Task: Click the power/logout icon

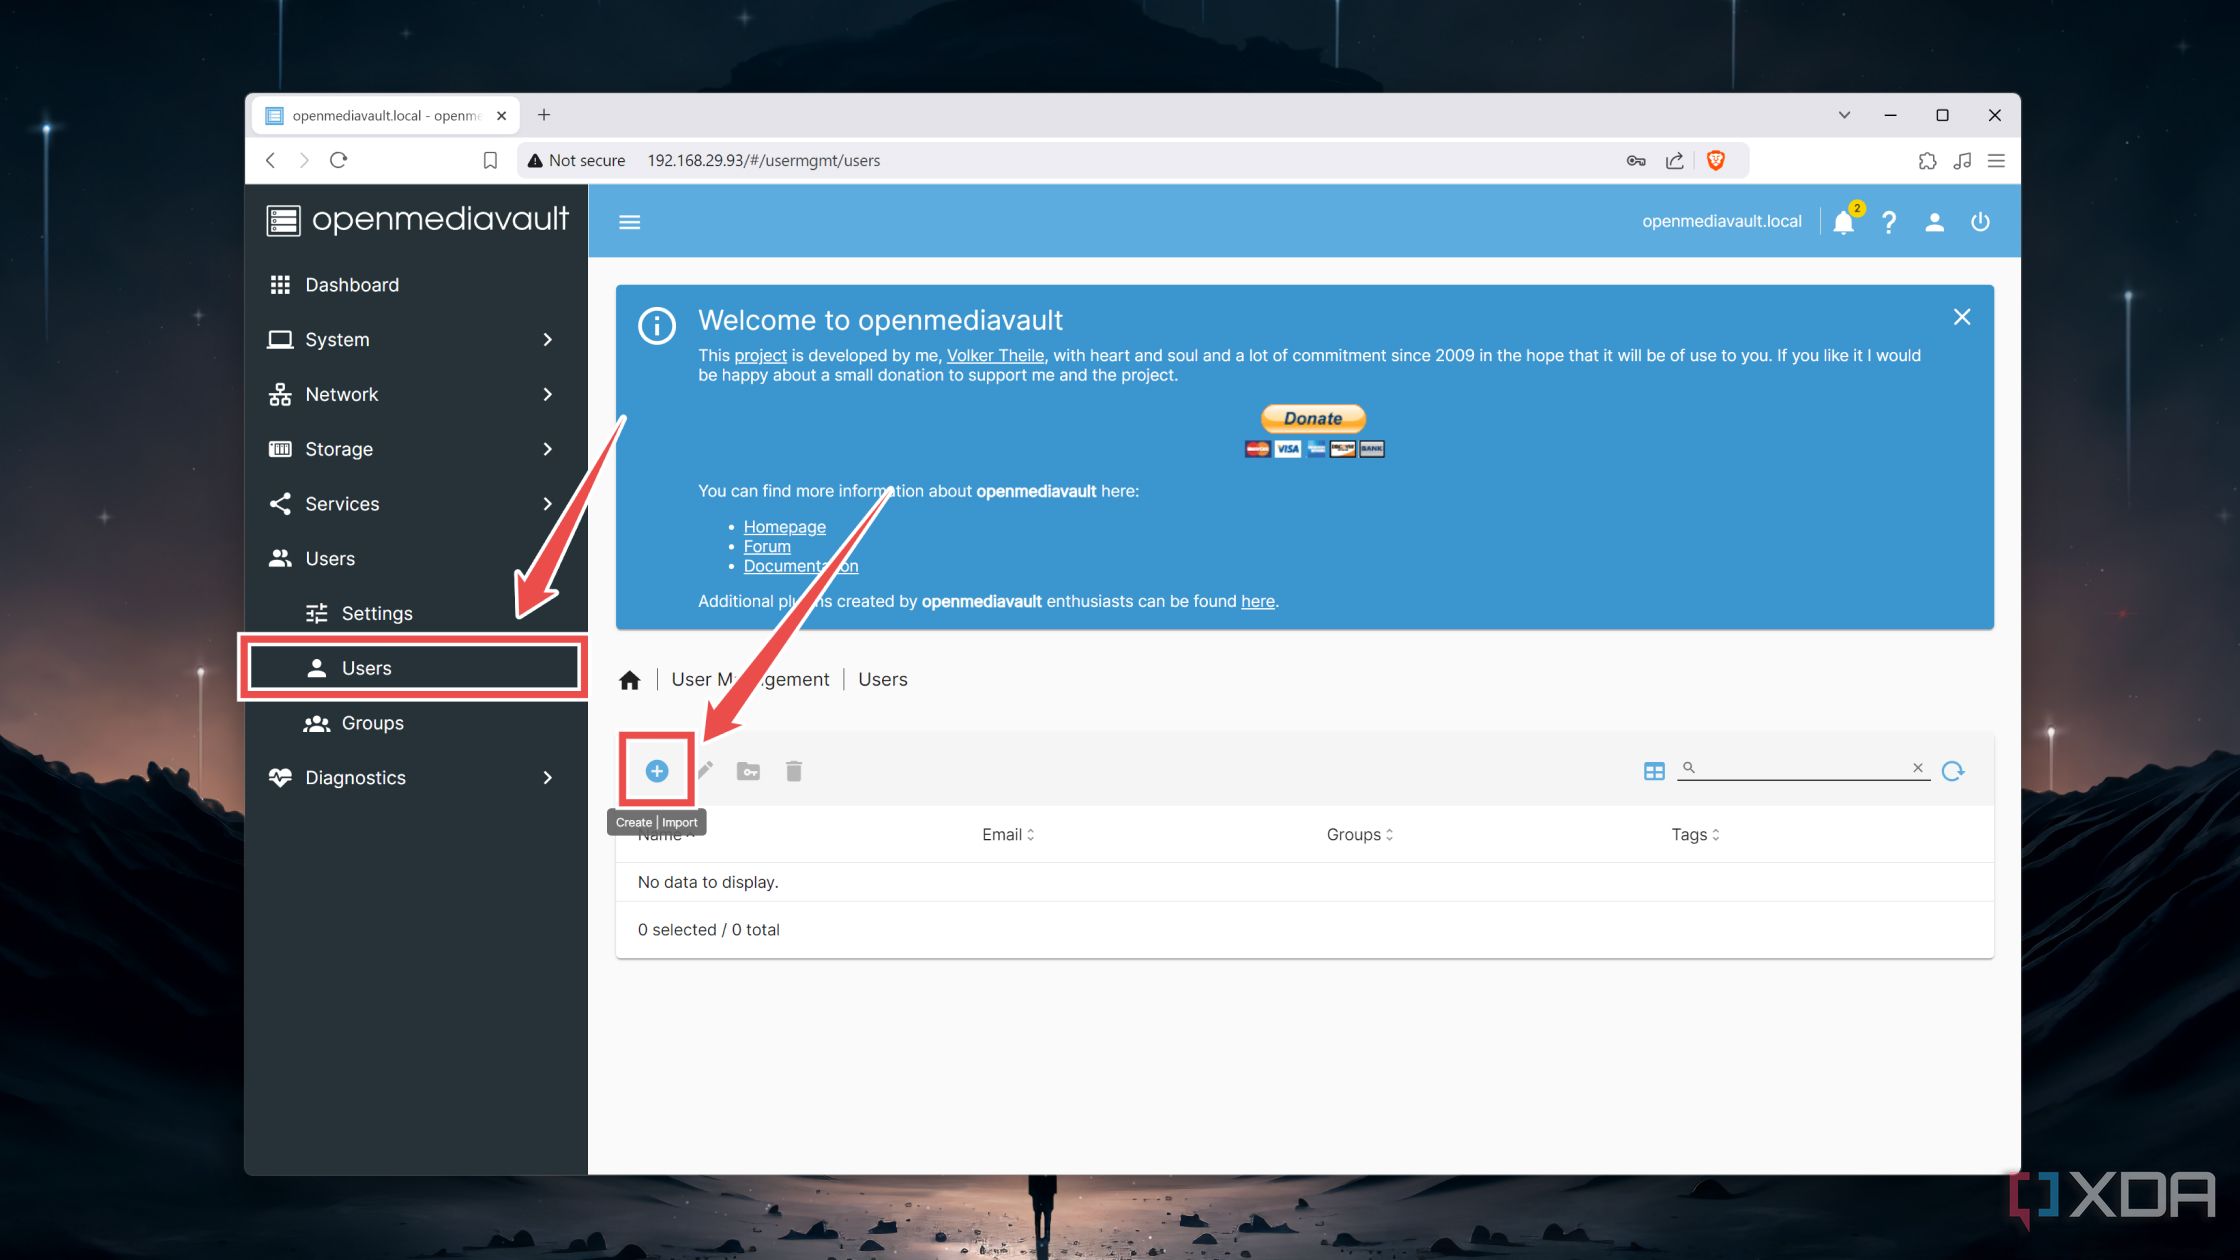Action: (1978, 220)
